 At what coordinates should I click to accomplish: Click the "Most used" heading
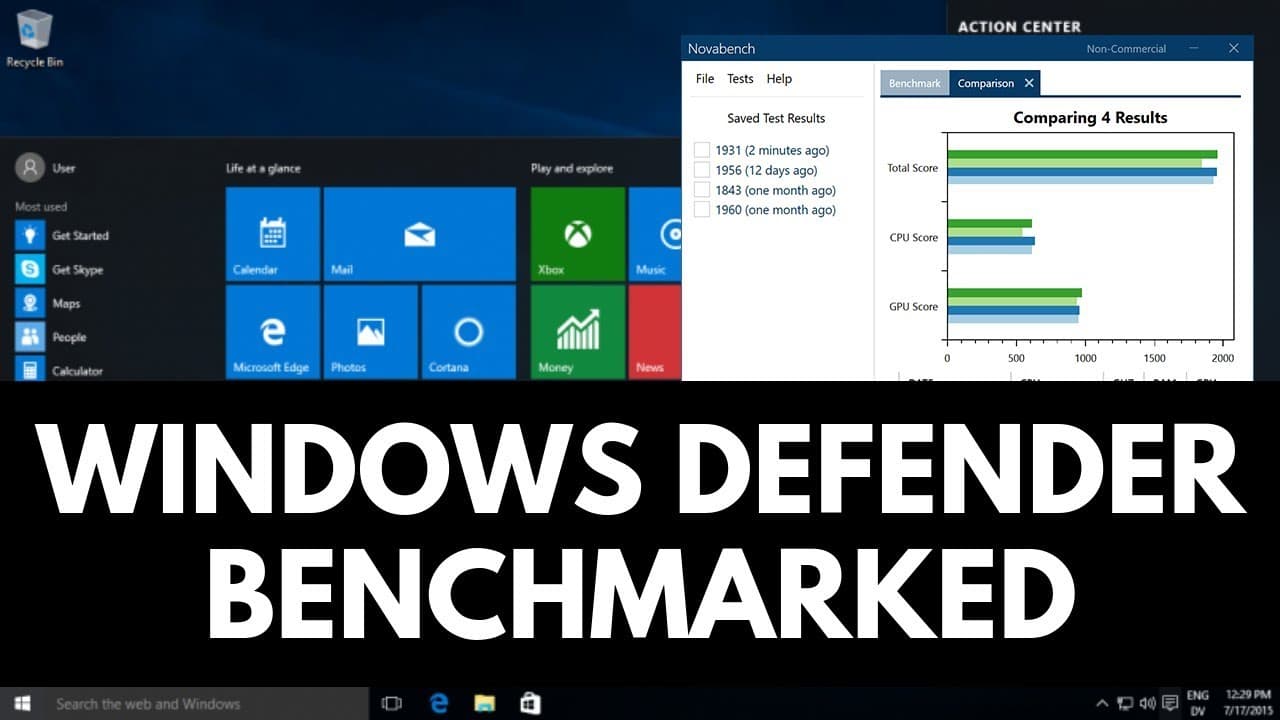coord(41,207)
